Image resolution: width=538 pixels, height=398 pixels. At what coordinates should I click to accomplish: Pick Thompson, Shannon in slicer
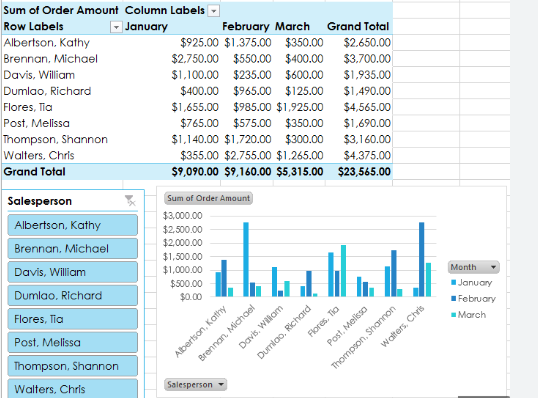[73, 366]
